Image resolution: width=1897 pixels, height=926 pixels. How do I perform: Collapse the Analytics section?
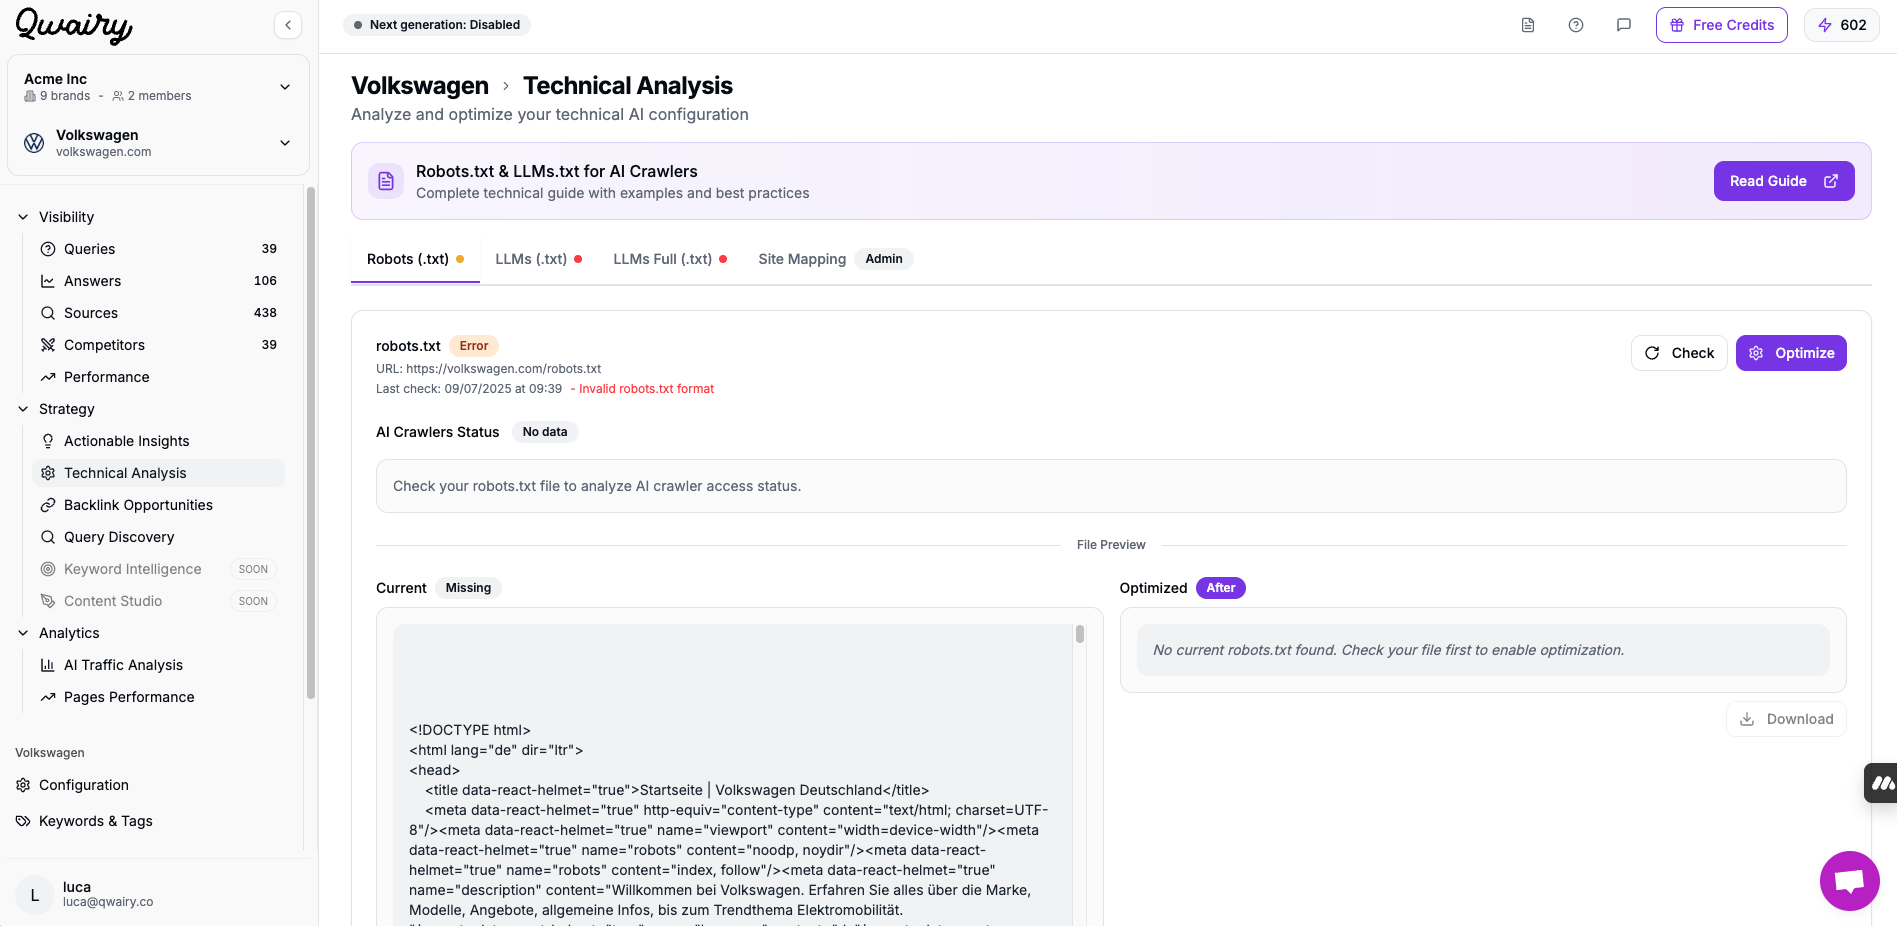coord(59,633)
